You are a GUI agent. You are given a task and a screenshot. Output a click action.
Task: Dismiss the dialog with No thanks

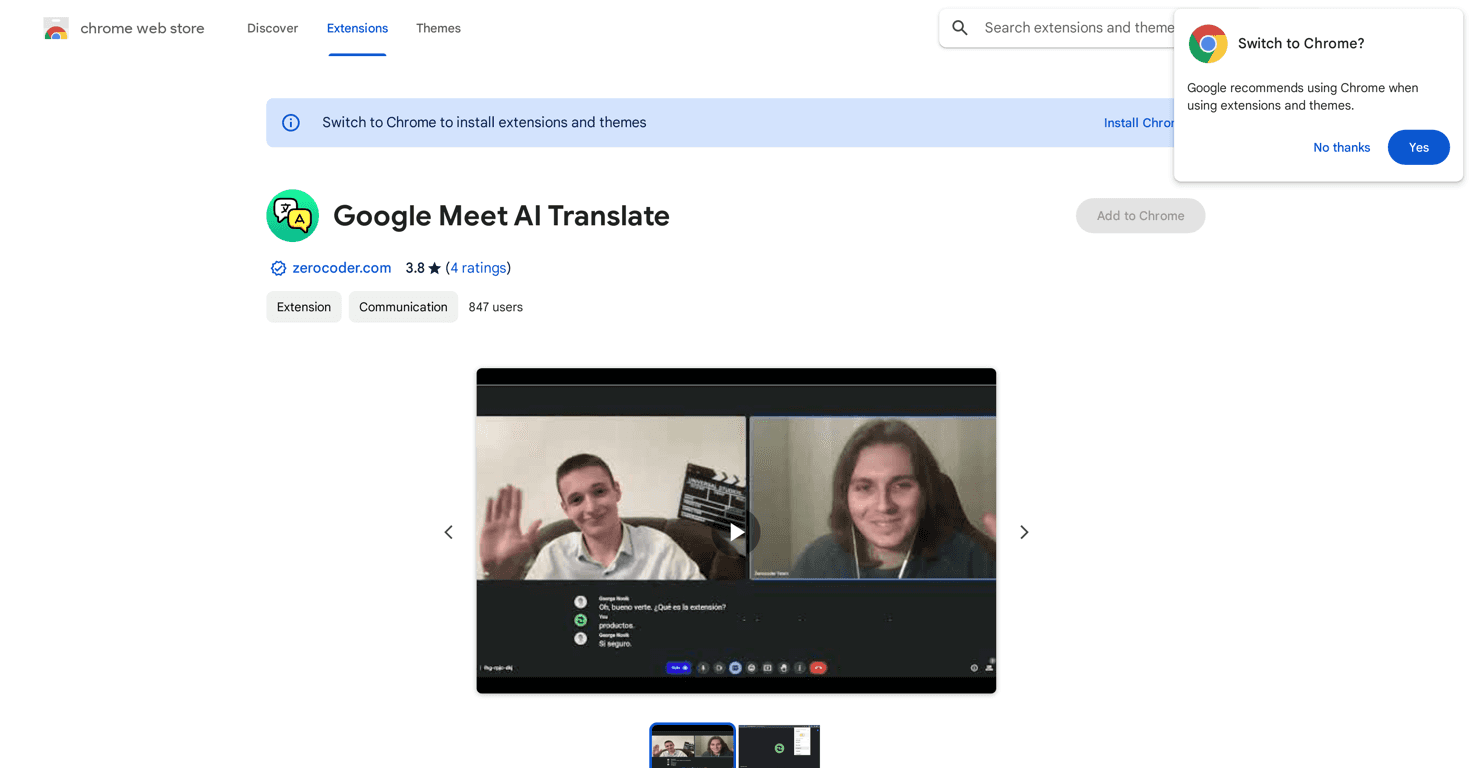coord(1341,147)
